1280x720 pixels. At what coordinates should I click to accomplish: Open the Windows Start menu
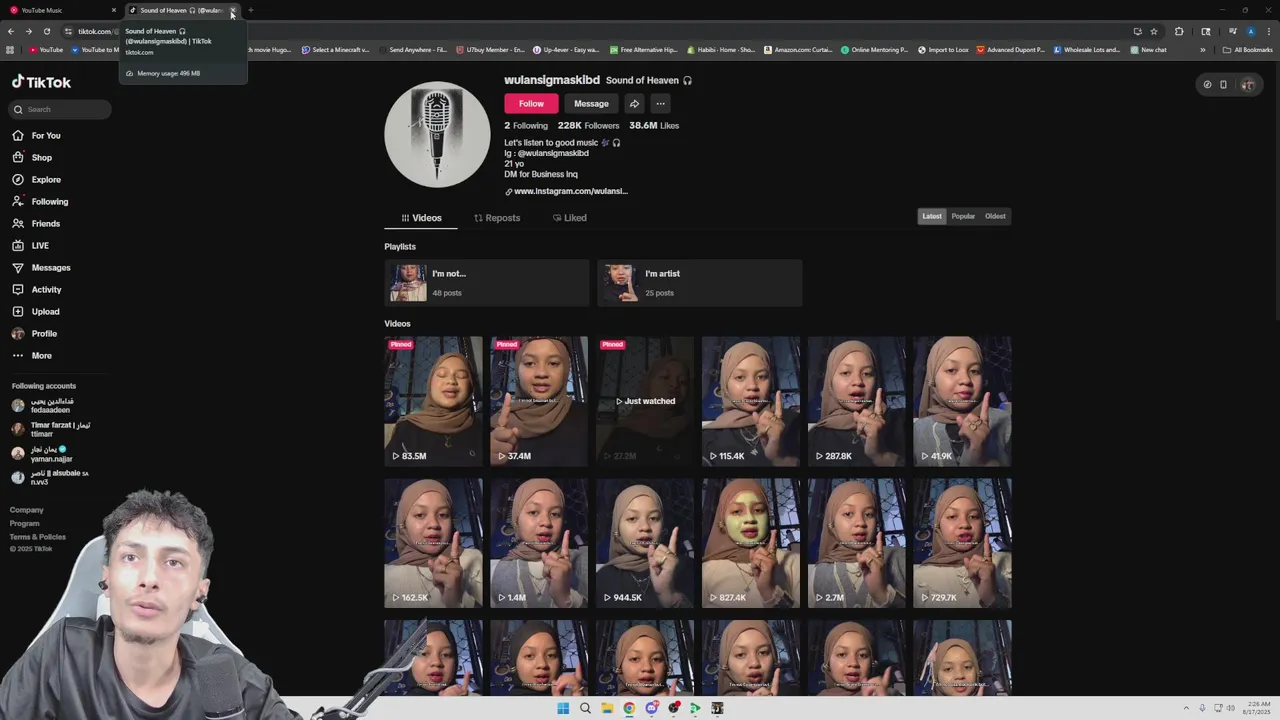click(563, 708)
